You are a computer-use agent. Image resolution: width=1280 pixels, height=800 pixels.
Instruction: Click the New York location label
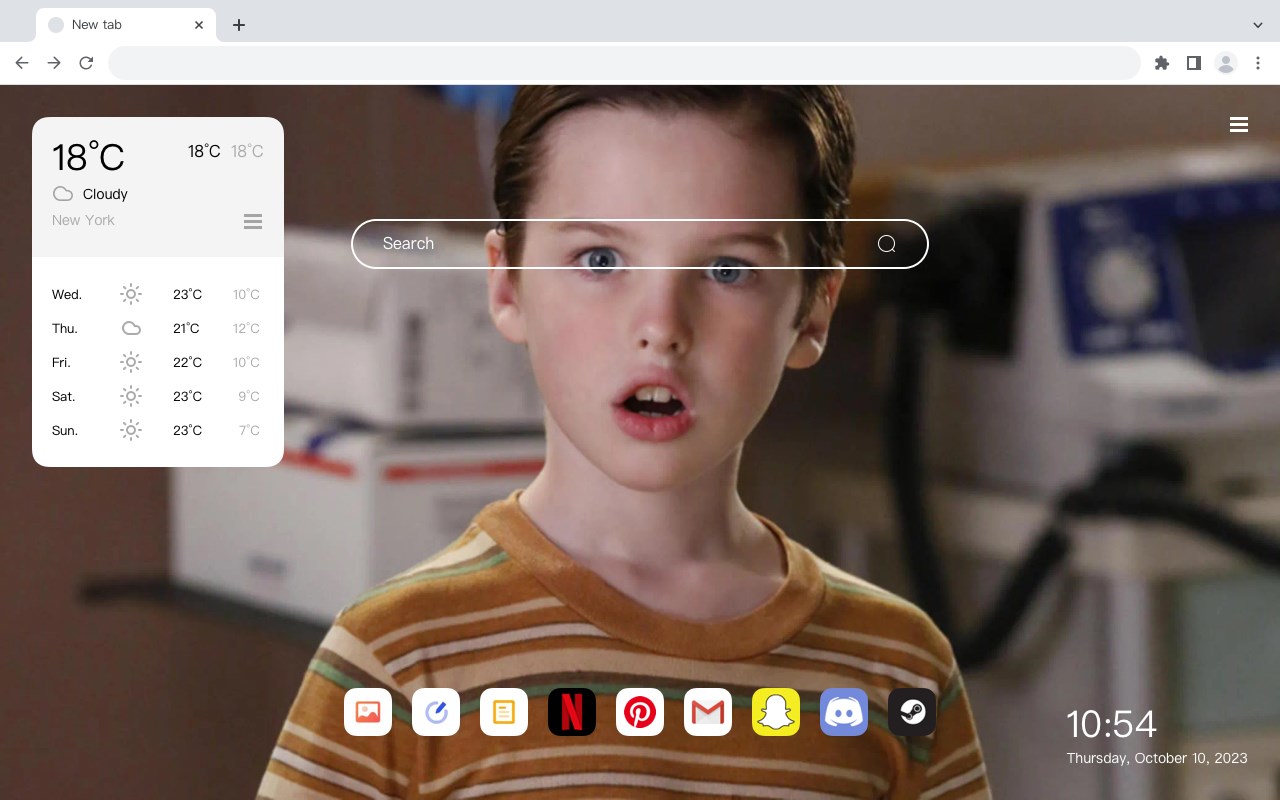click(83, 220)
